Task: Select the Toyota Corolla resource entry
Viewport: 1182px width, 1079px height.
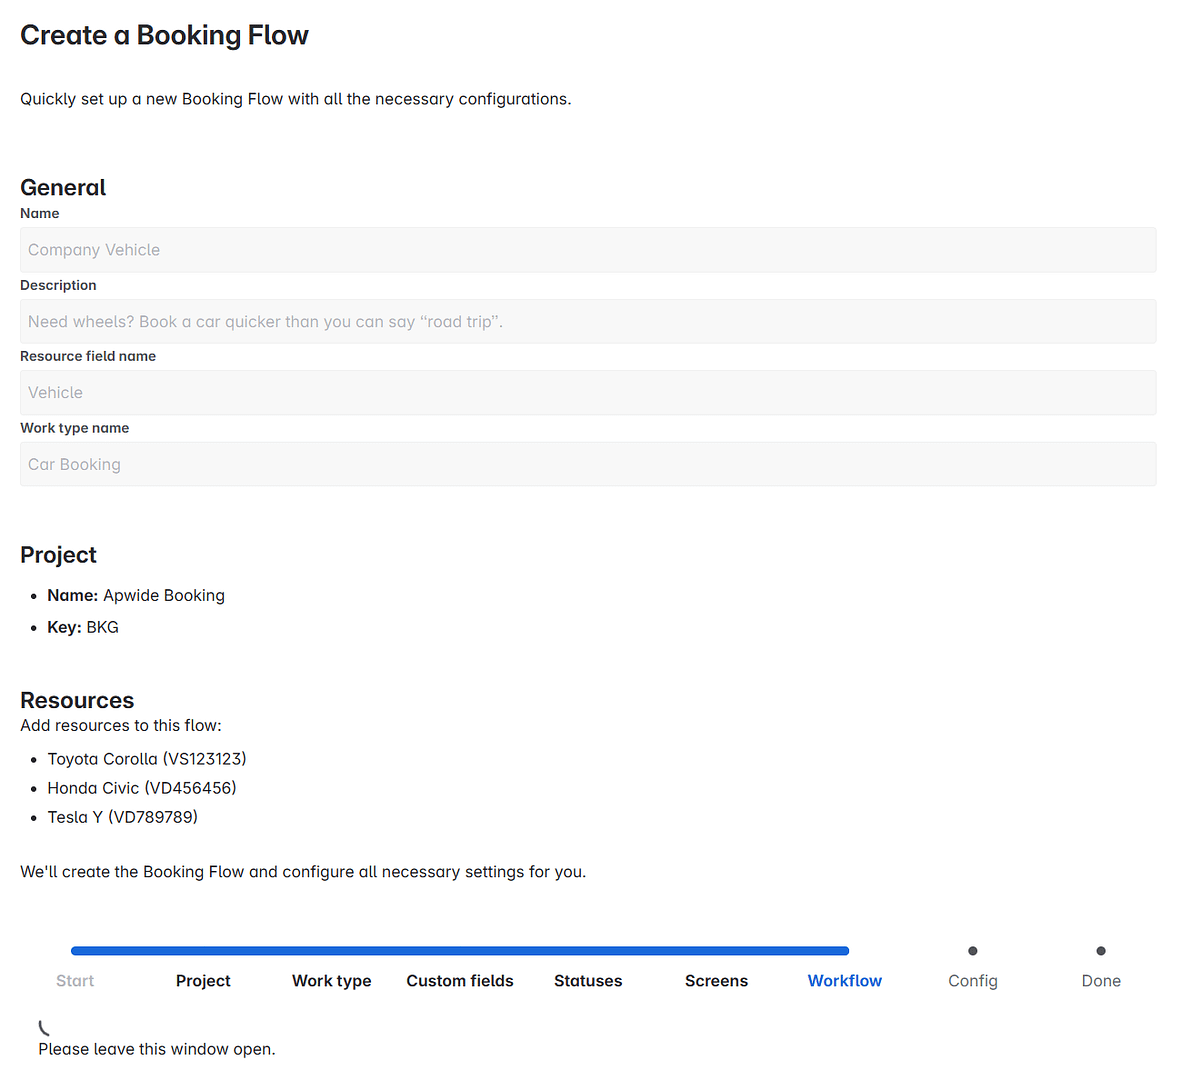Action: [x=146, y=758]
